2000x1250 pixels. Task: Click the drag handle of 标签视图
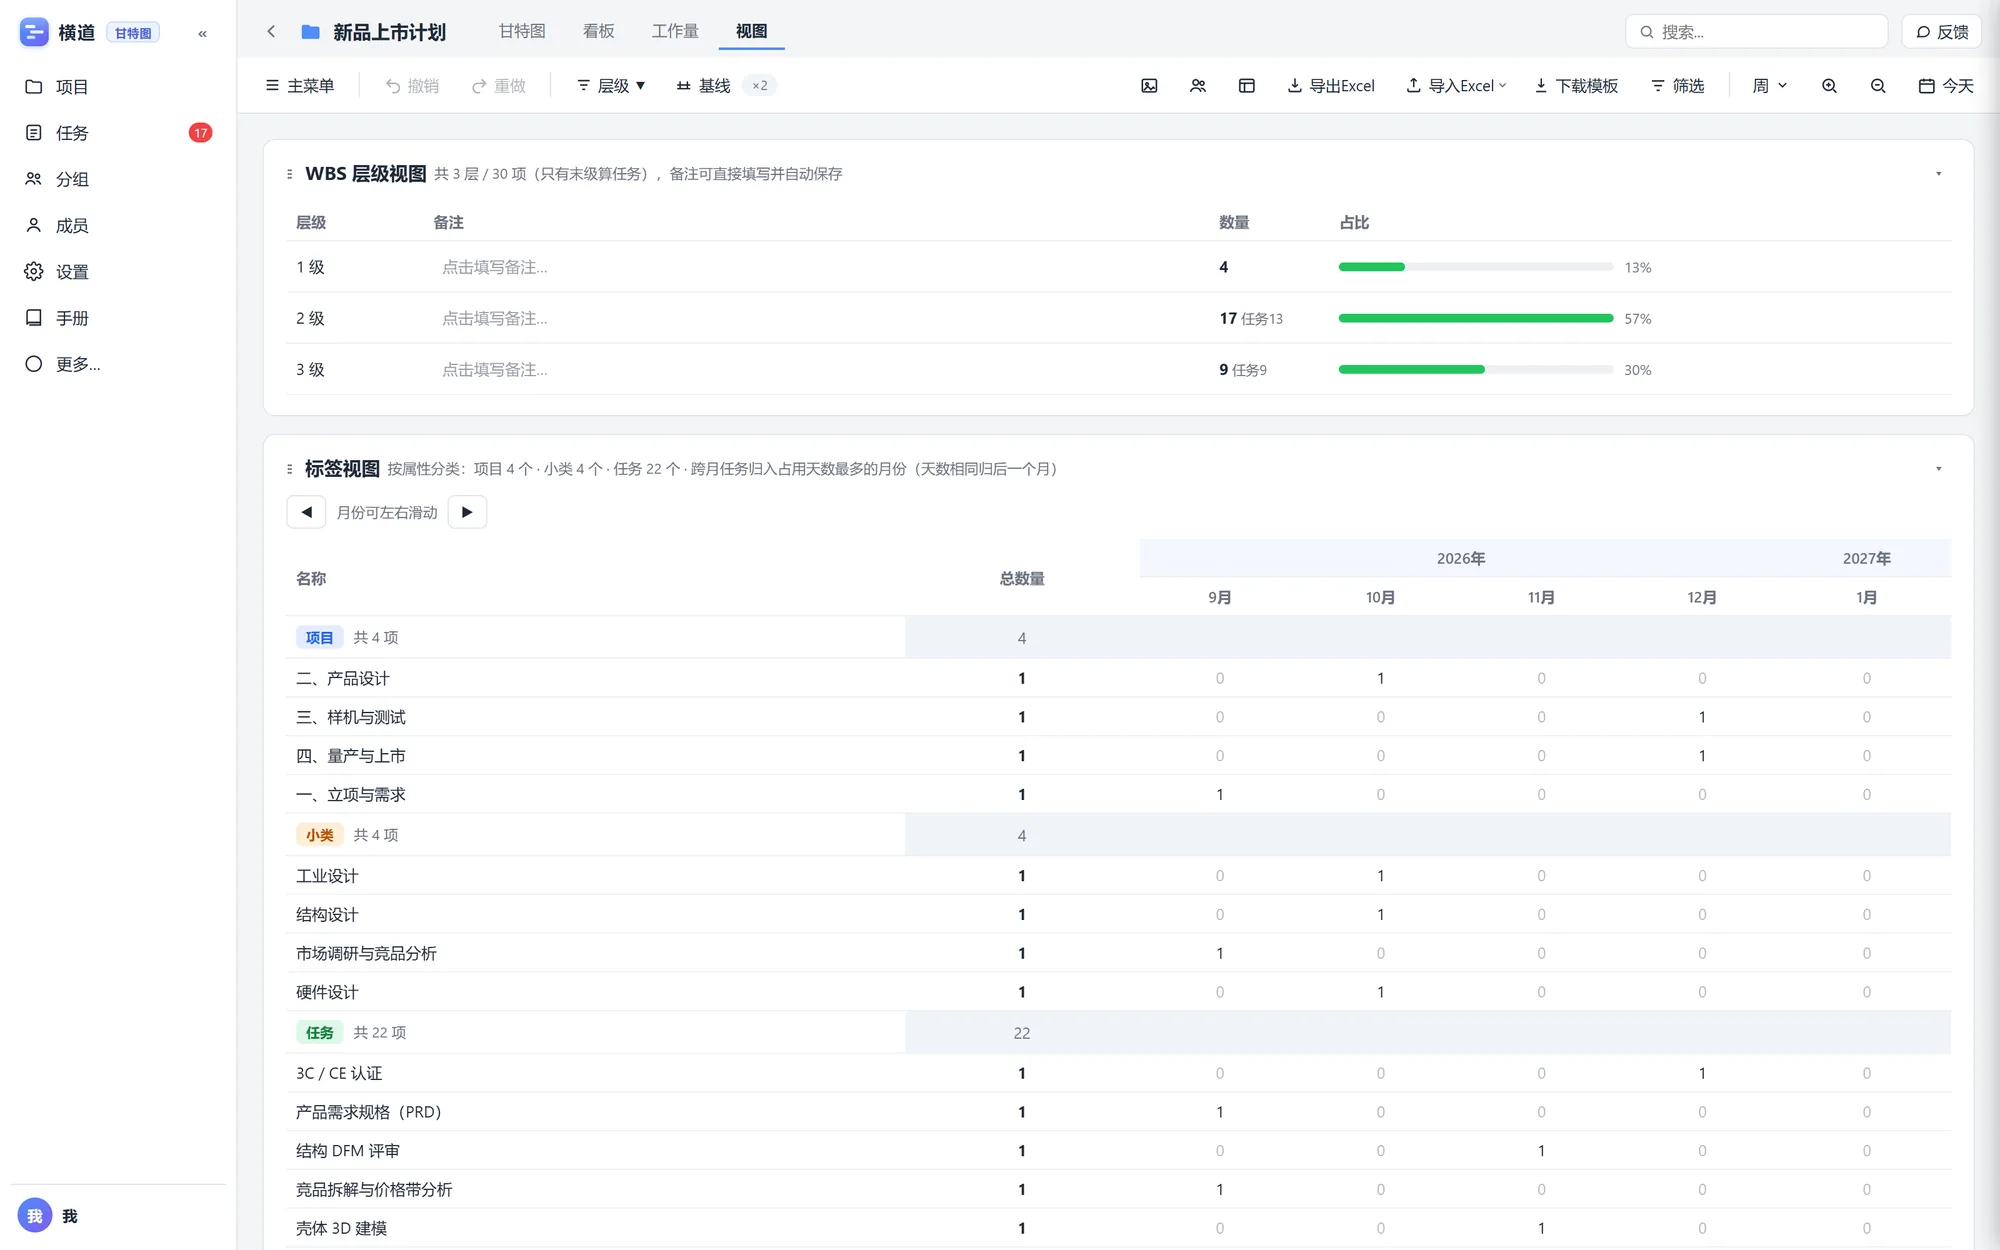tap(290, 469)
